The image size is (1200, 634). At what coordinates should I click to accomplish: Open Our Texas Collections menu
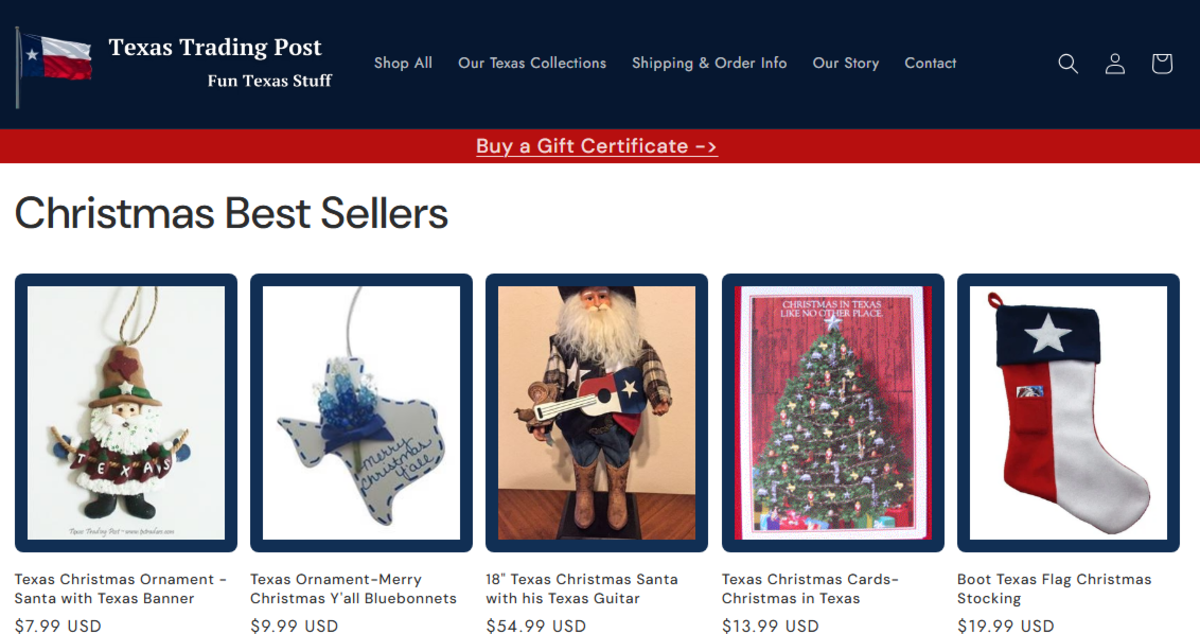pyautogui.click(x=532, y=63)
